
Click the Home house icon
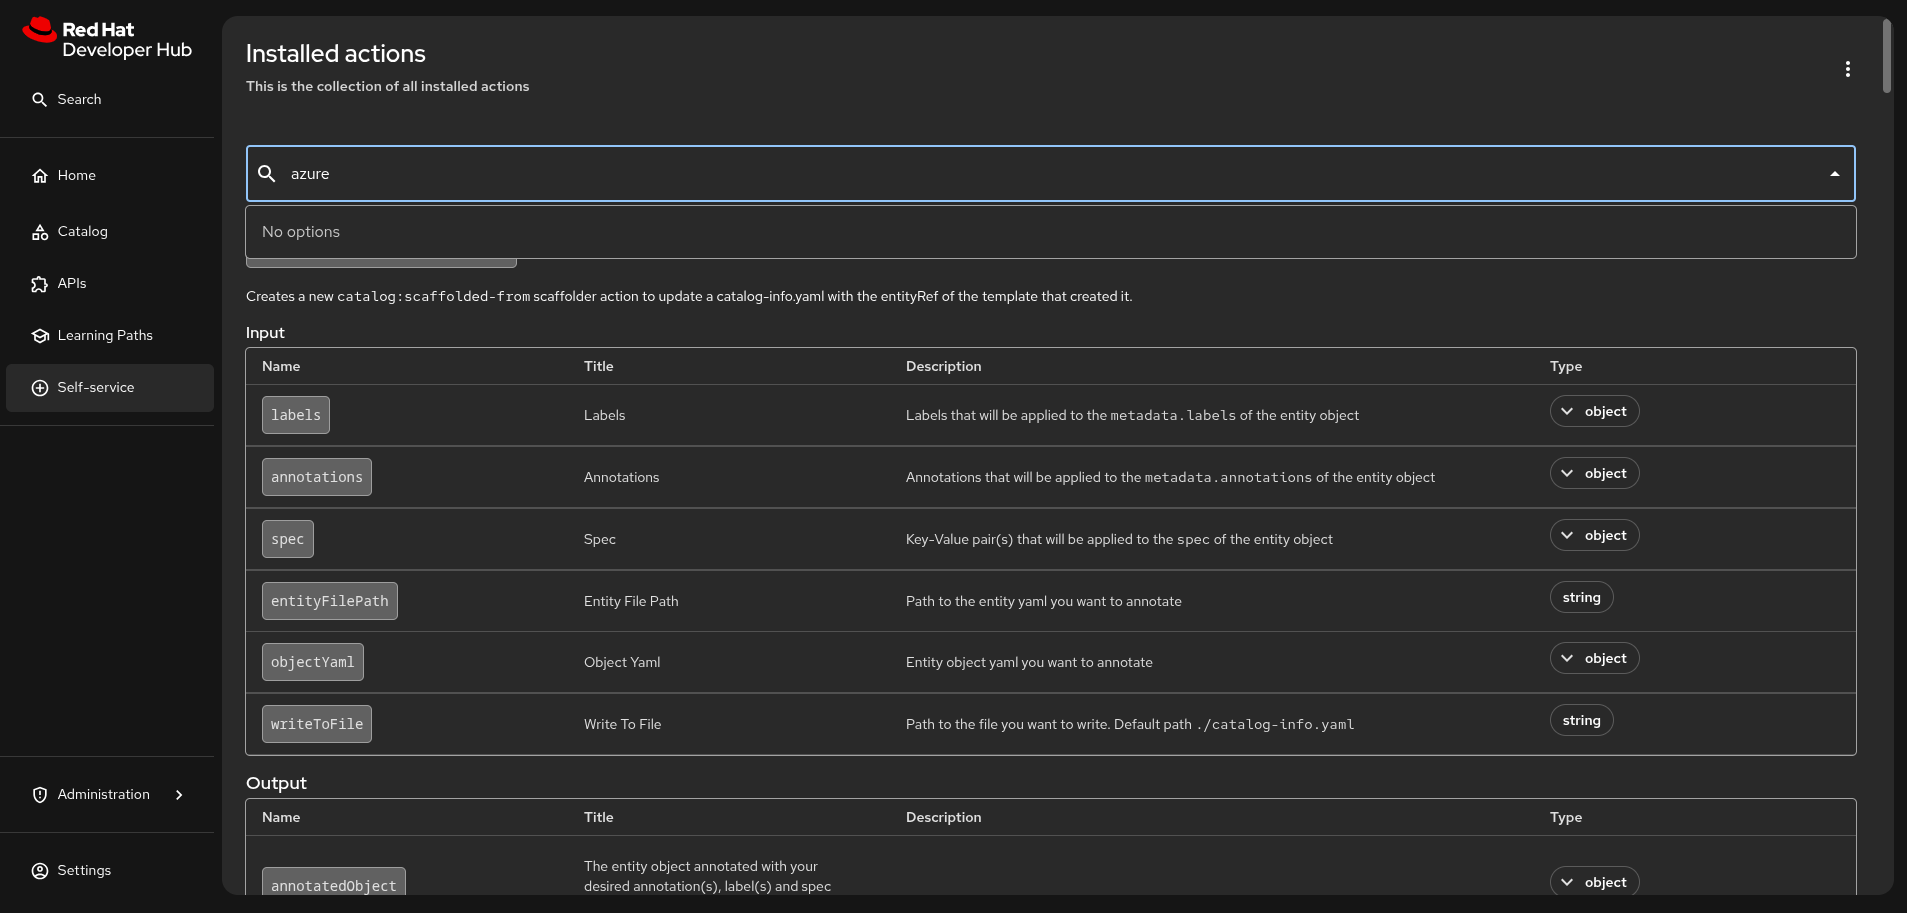[x=40, y=176]
